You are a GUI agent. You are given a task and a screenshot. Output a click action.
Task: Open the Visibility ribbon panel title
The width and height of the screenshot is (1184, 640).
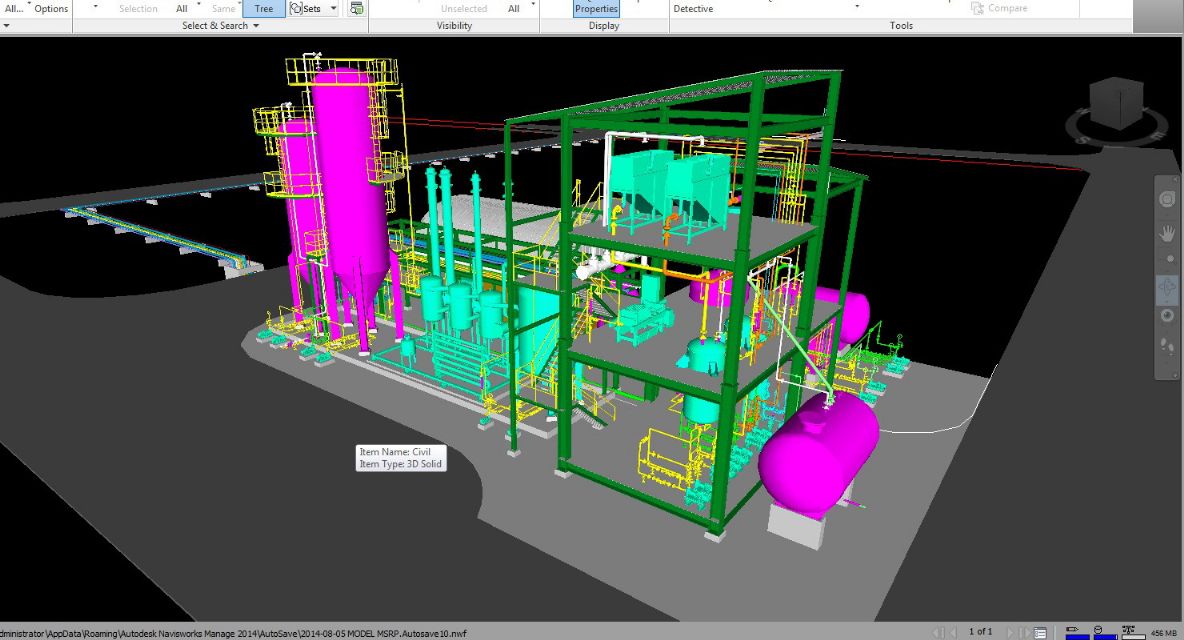[454, 26]
